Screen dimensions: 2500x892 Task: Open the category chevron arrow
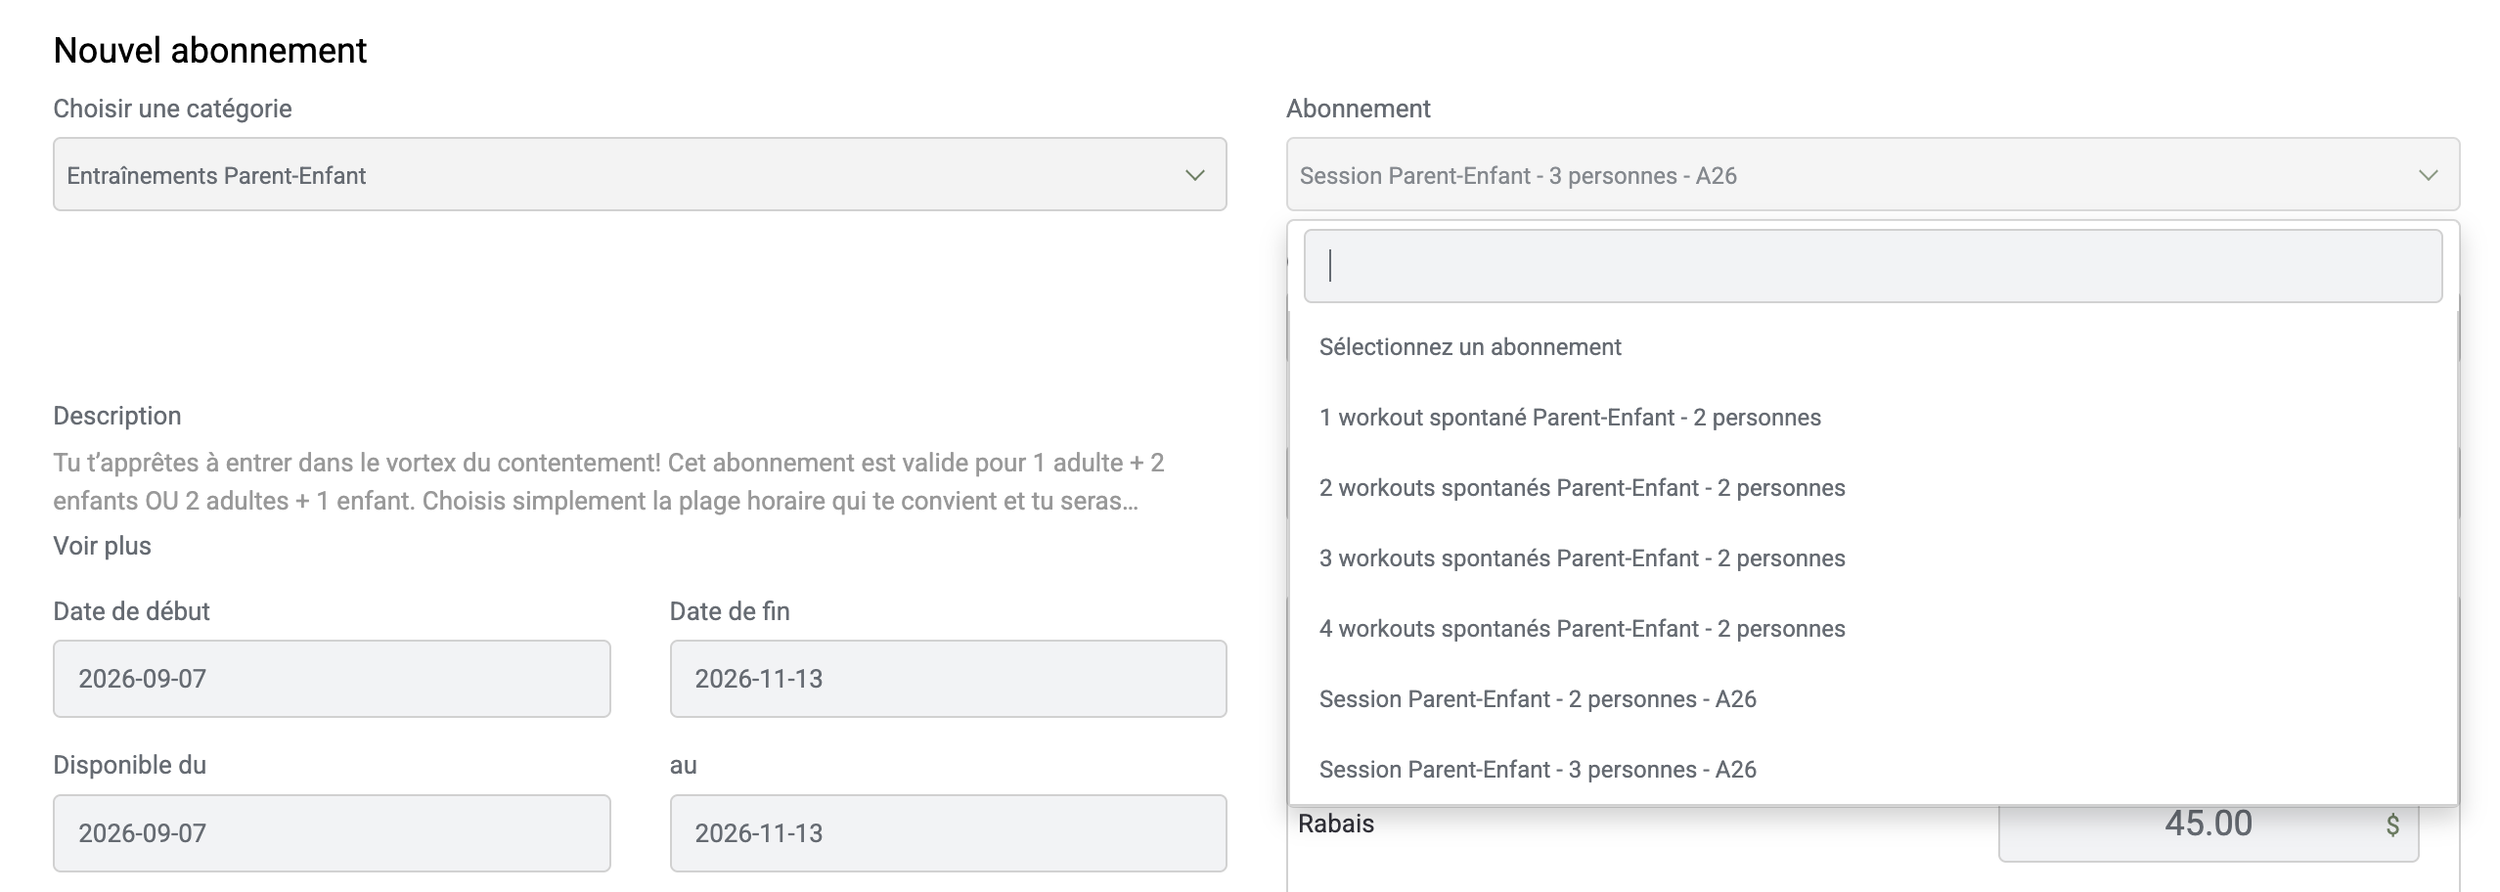coord(1194,175)
